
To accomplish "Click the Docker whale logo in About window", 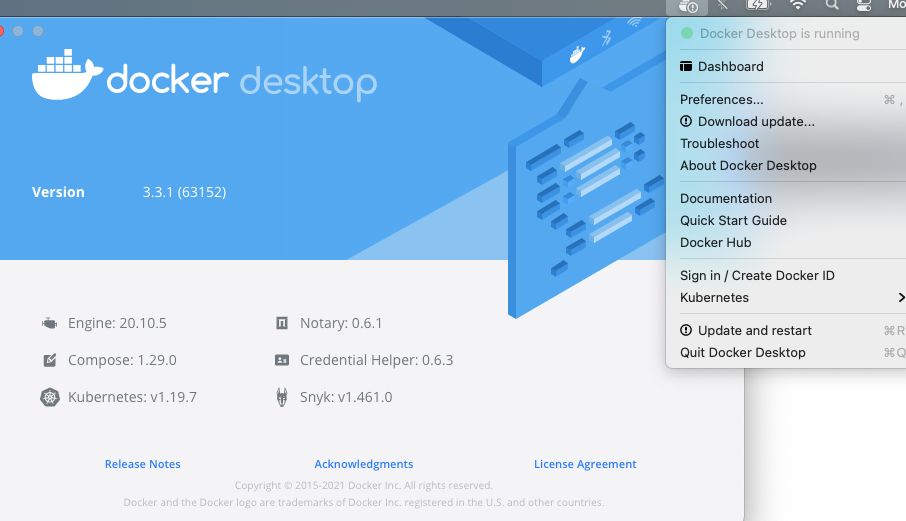I will (x=67, y=75).
